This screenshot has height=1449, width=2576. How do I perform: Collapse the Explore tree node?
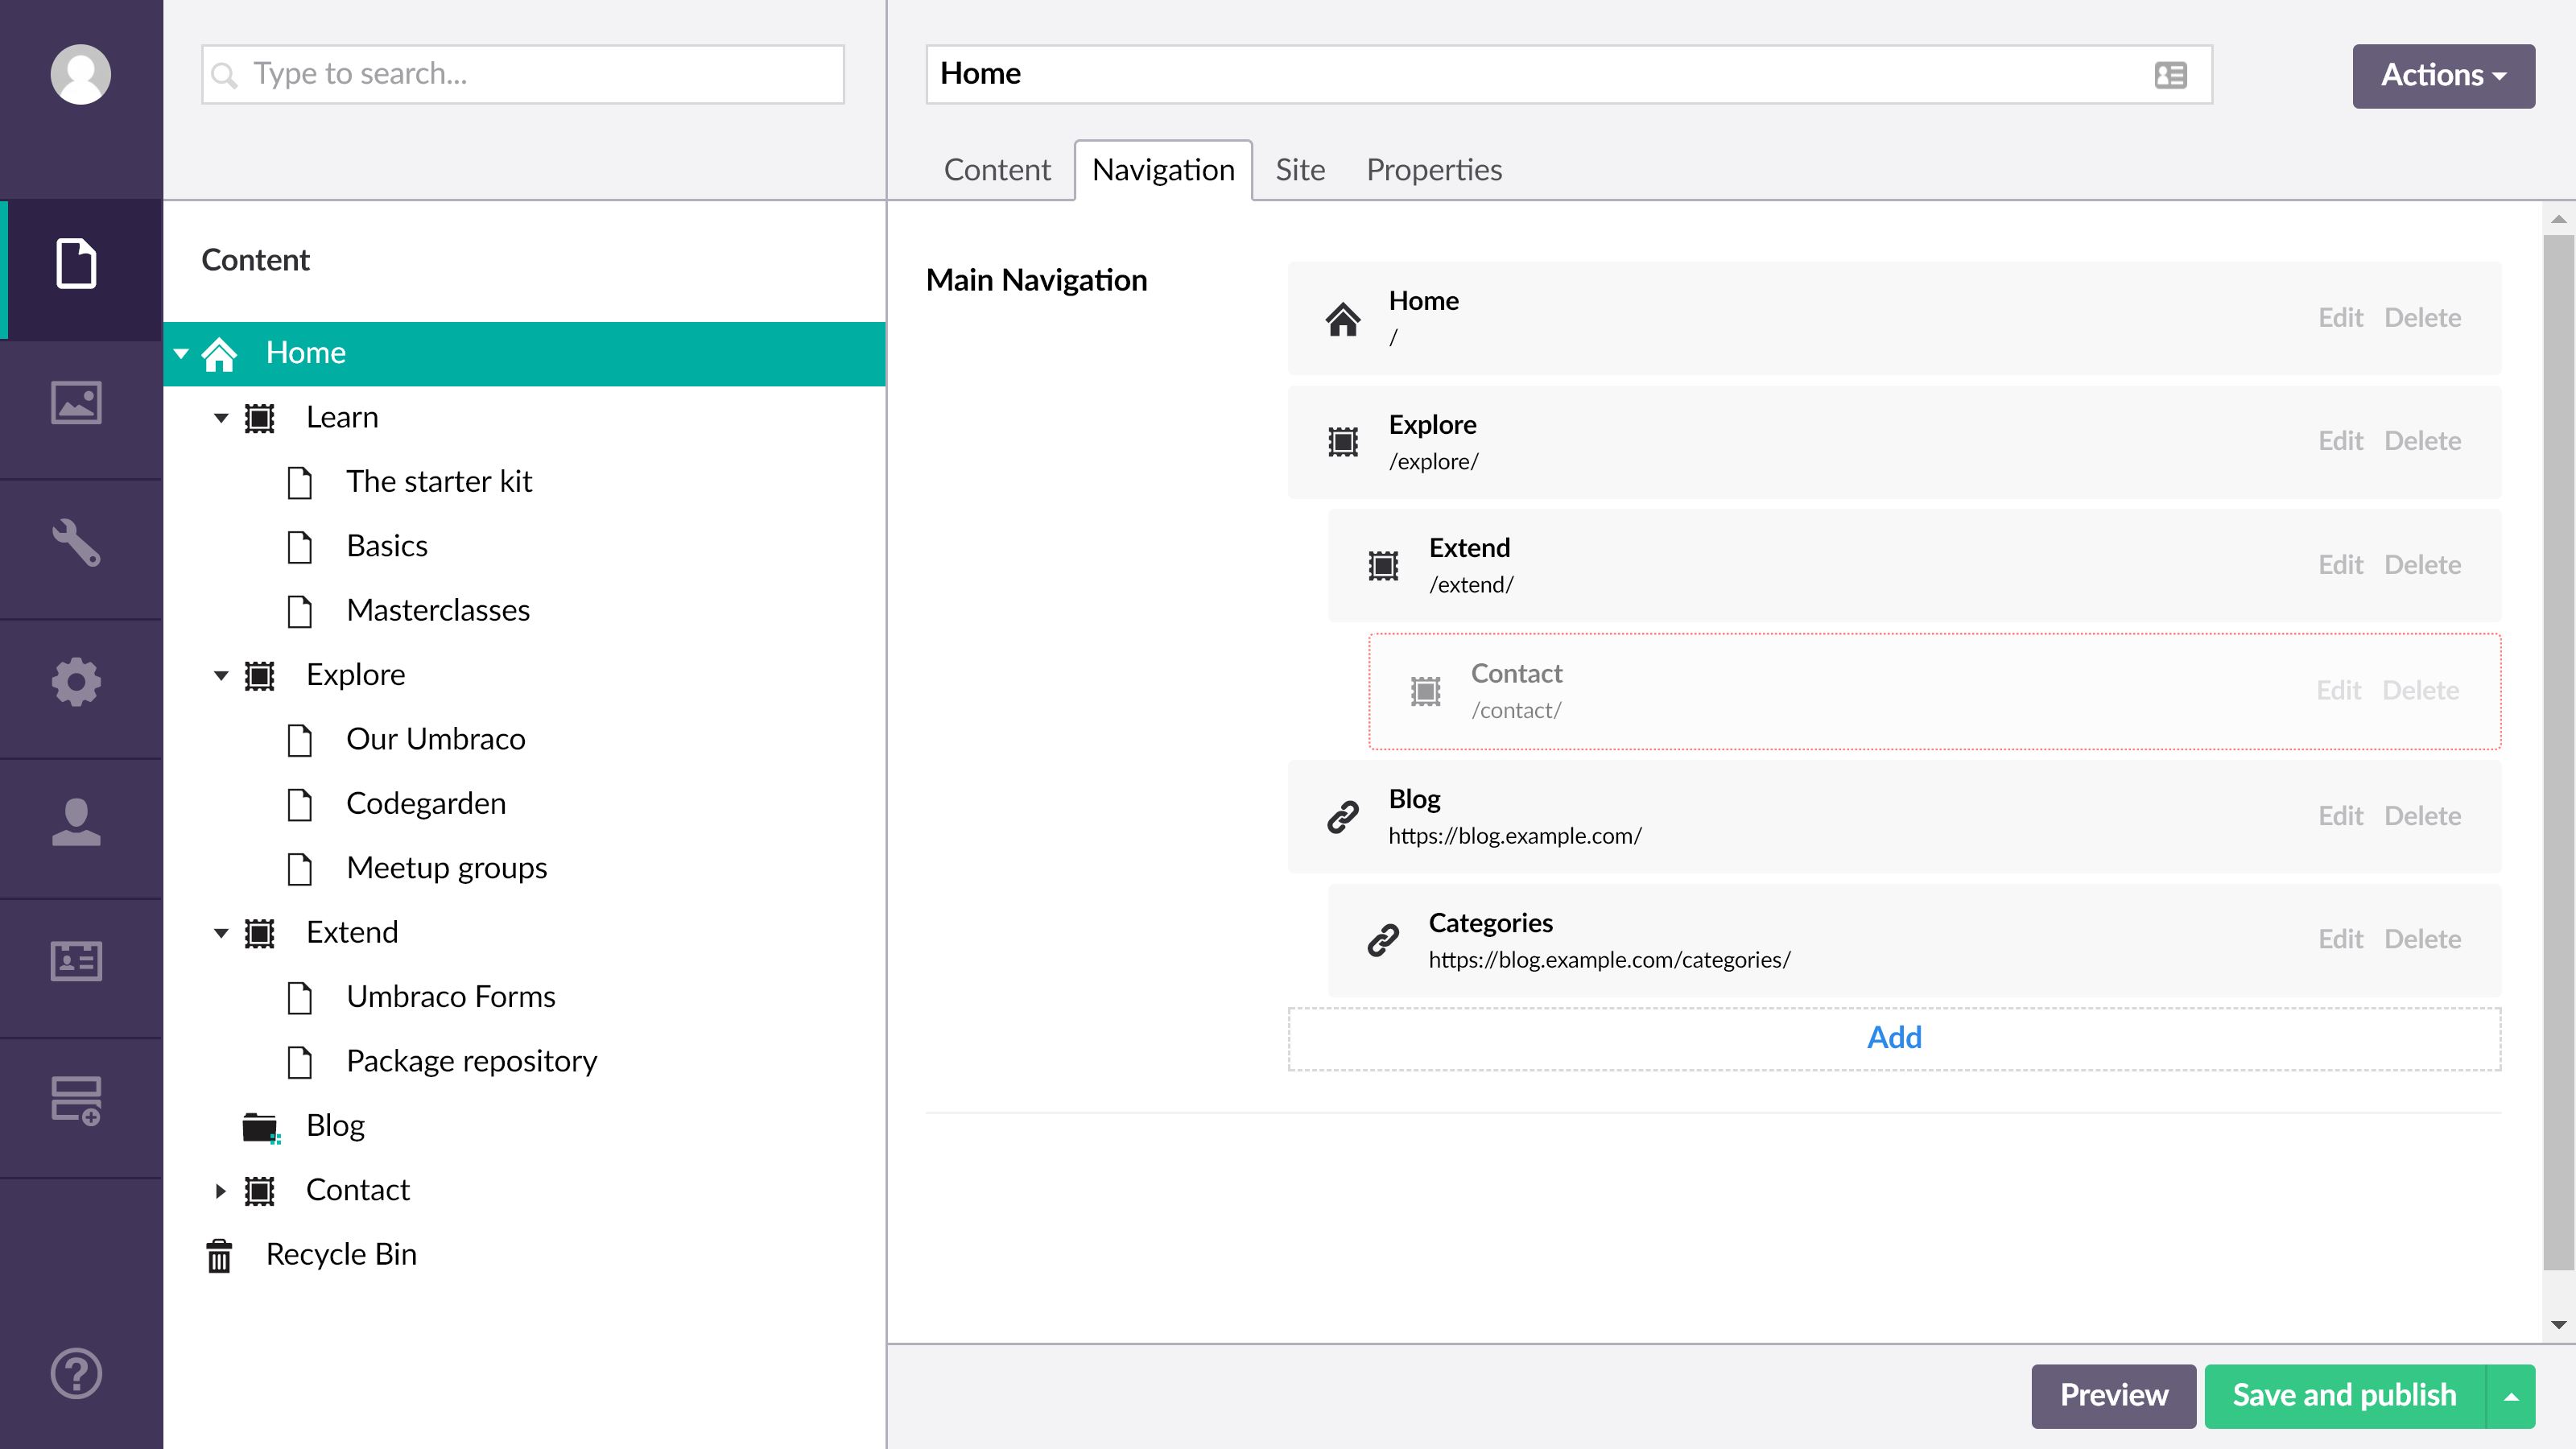(x=221, y=676)
